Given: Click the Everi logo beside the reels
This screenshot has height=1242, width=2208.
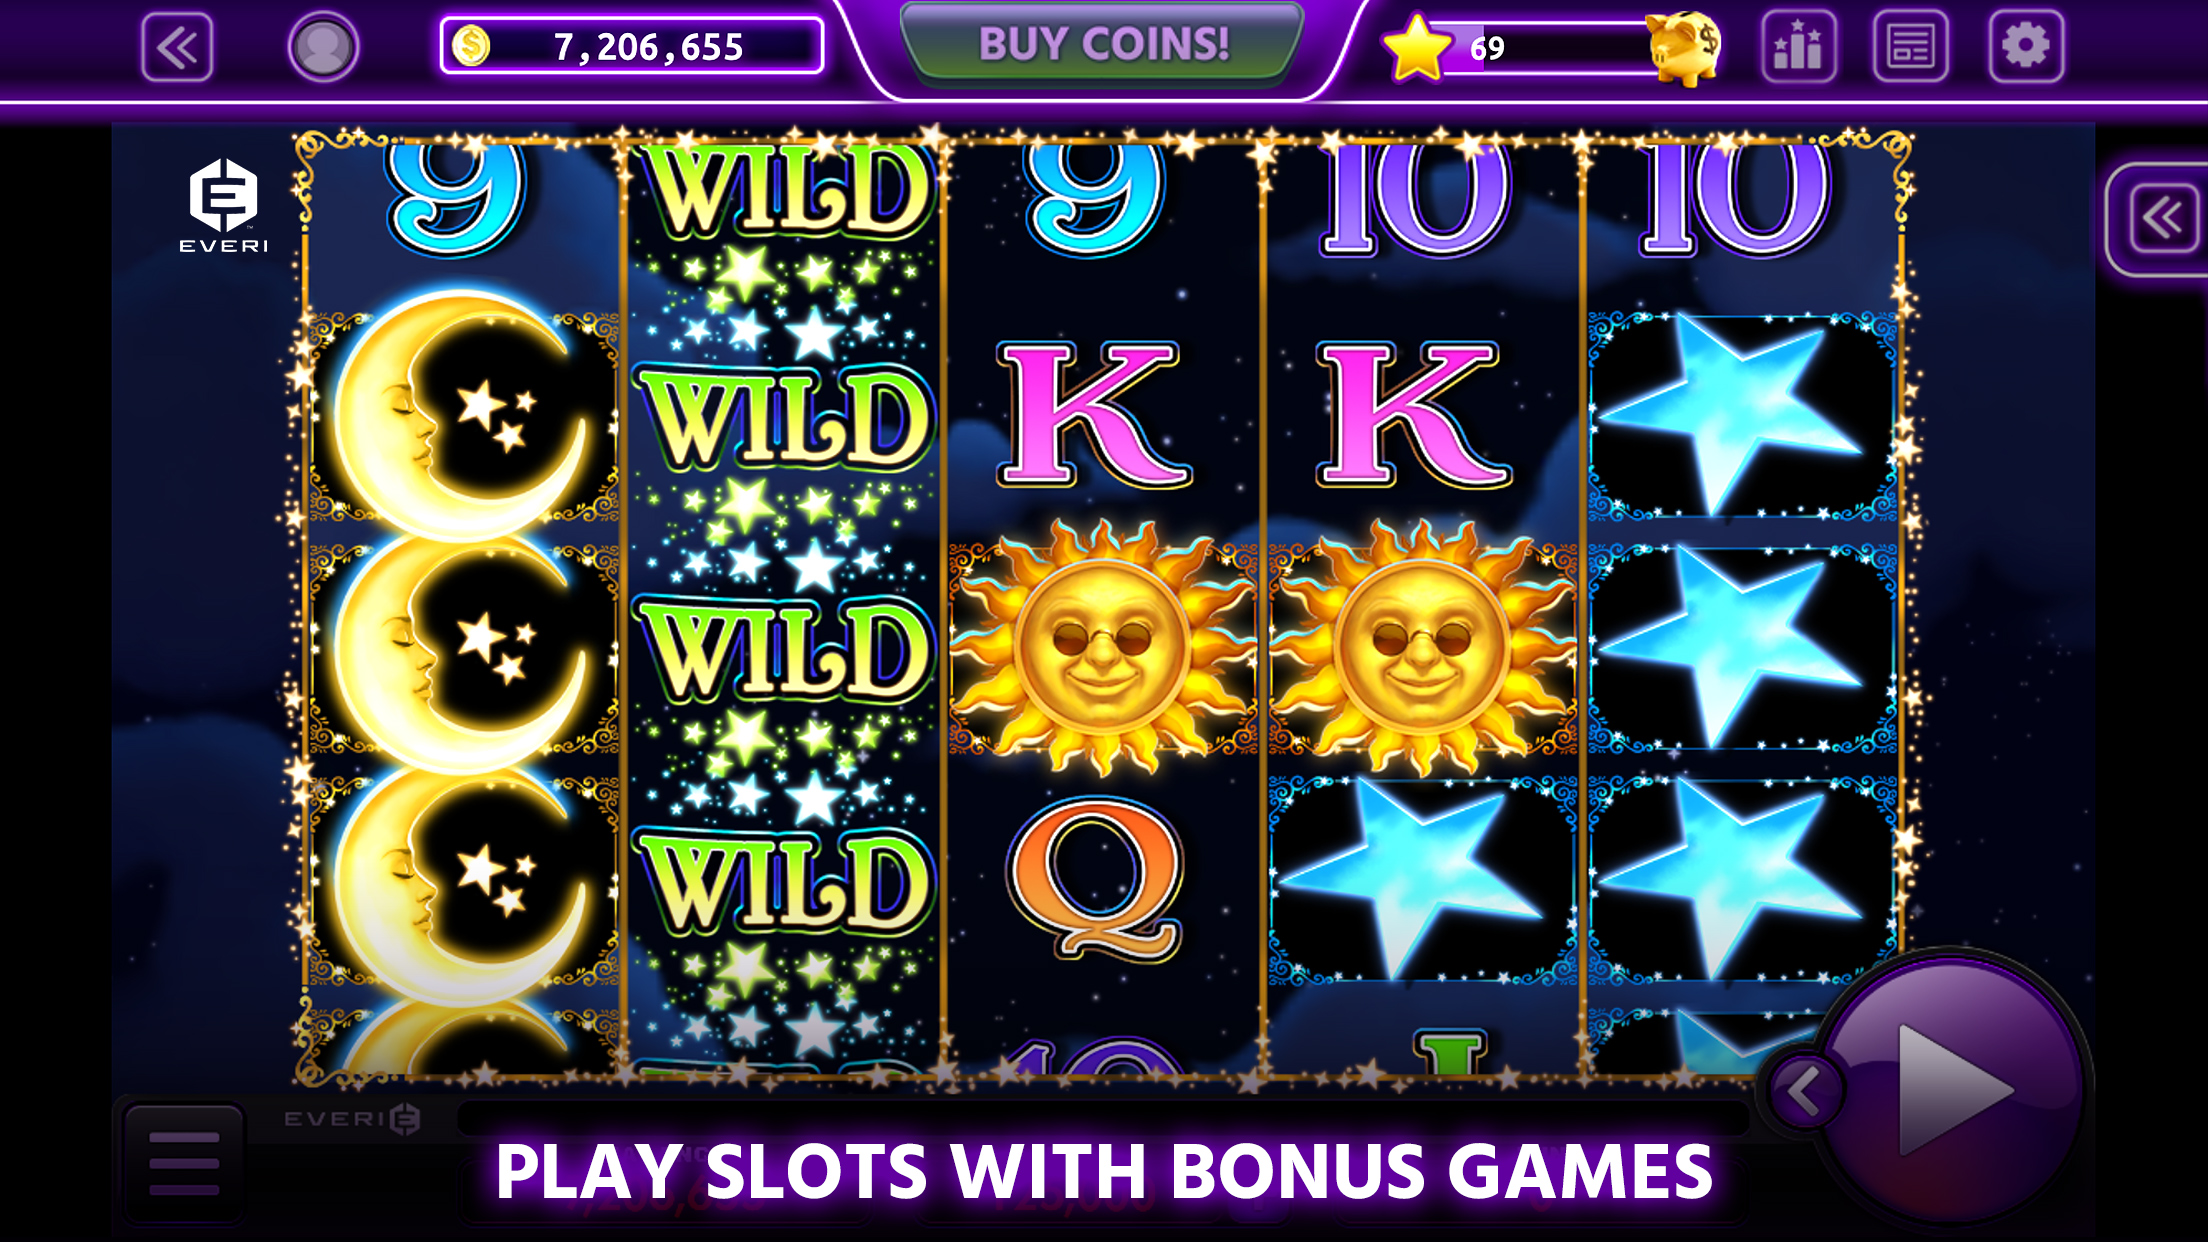Looking at the screenshot, I should (x=223, y=206).
